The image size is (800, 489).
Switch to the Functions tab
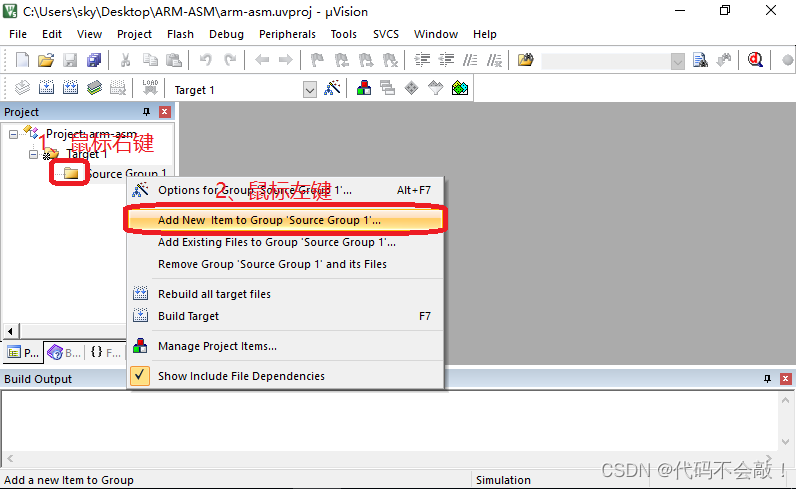(106, 352)
